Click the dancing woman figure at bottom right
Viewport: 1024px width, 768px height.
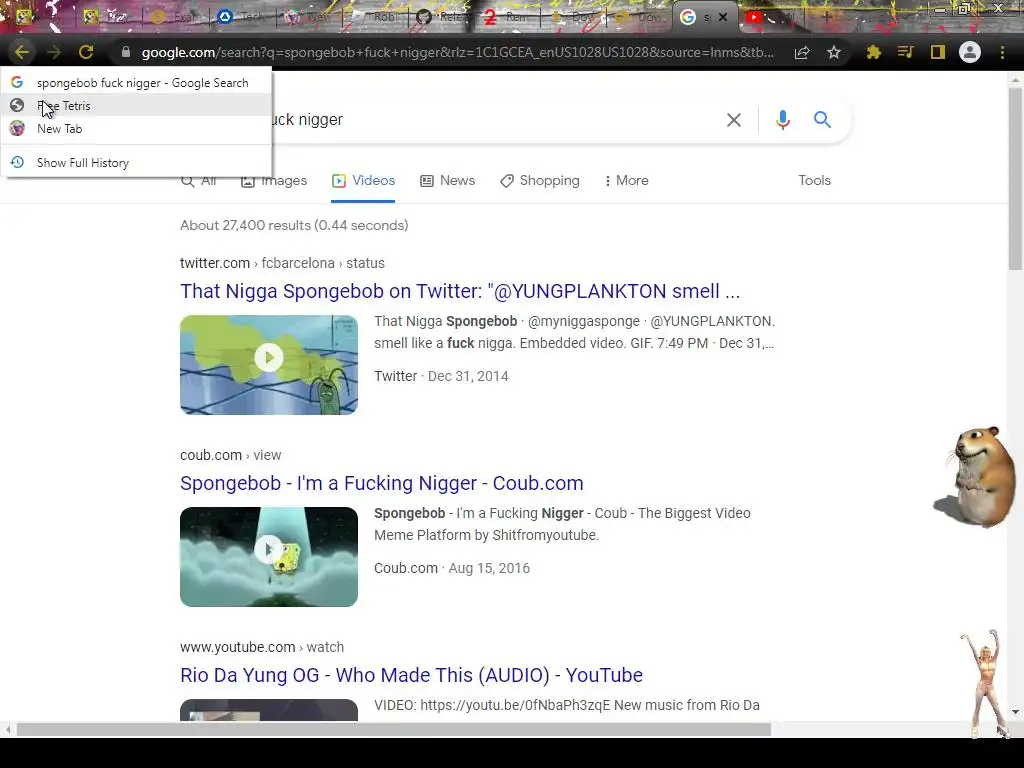click(986, 682)
